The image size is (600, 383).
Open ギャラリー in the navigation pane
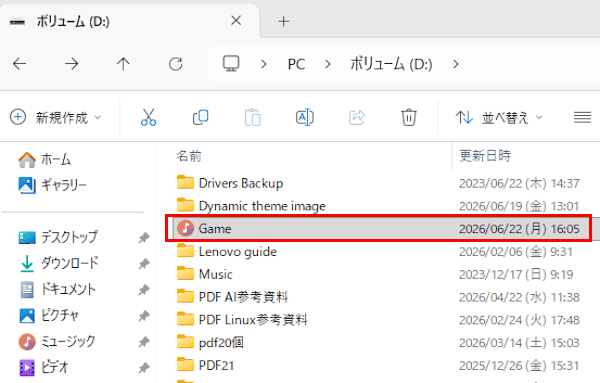[53, 185]
